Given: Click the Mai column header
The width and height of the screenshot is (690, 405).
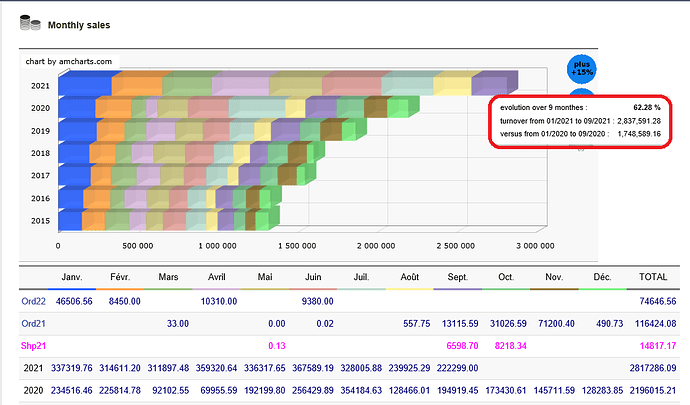Looking at the screenshot, I should click(265, 277).
